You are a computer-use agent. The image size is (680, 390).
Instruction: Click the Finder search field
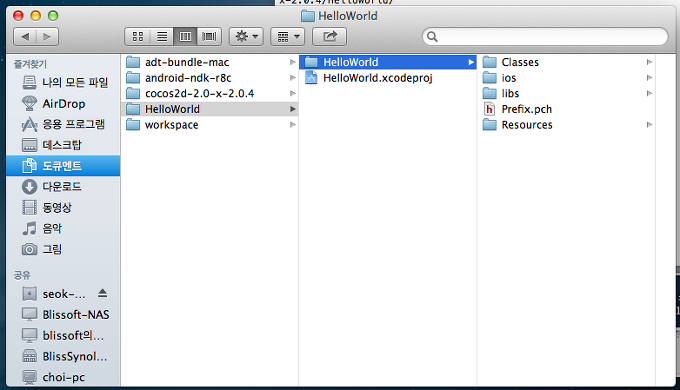(x=545, y=37)
